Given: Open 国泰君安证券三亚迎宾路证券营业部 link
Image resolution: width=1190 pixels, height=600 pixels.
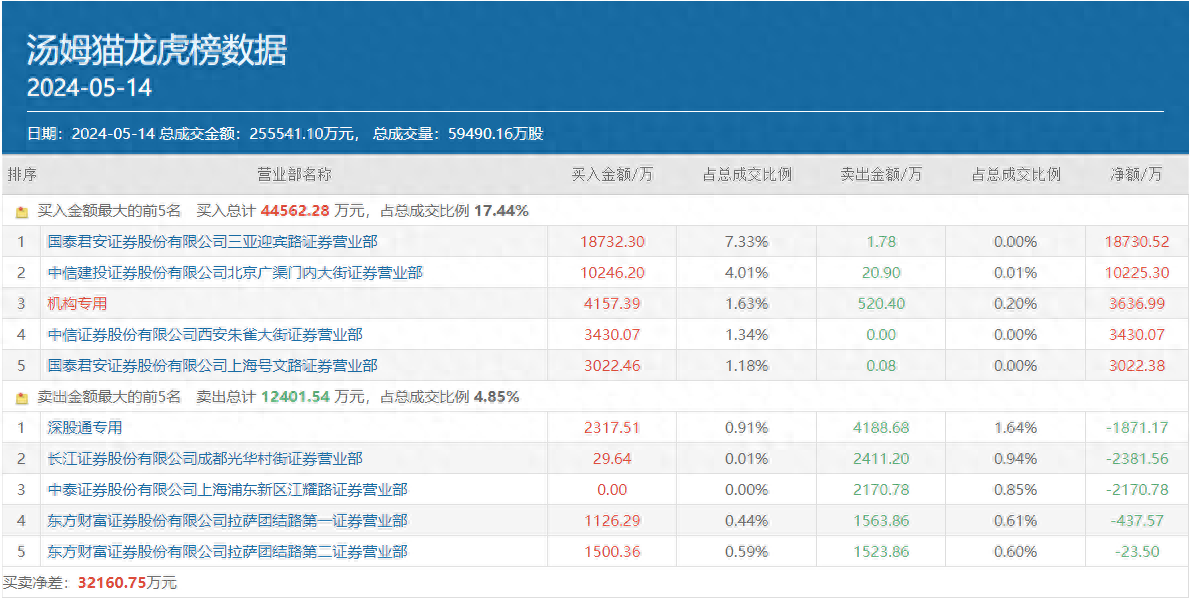Looking at the screenshot, I should point(212,242).
